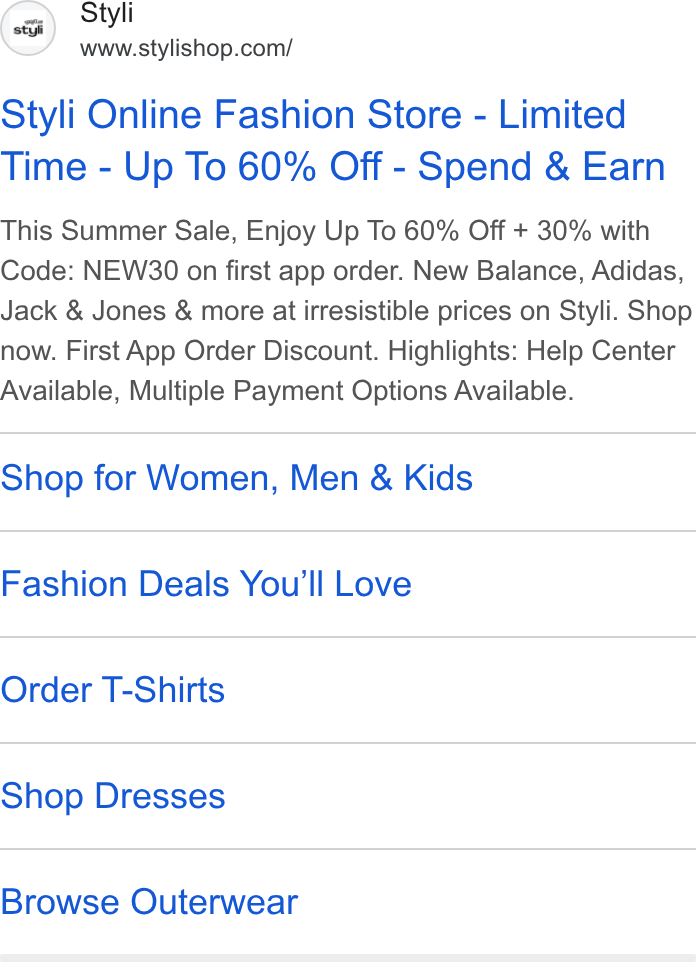Click the New Balance brand mention
The height and width of the screenshot is (962, 696).
point(498,271)
